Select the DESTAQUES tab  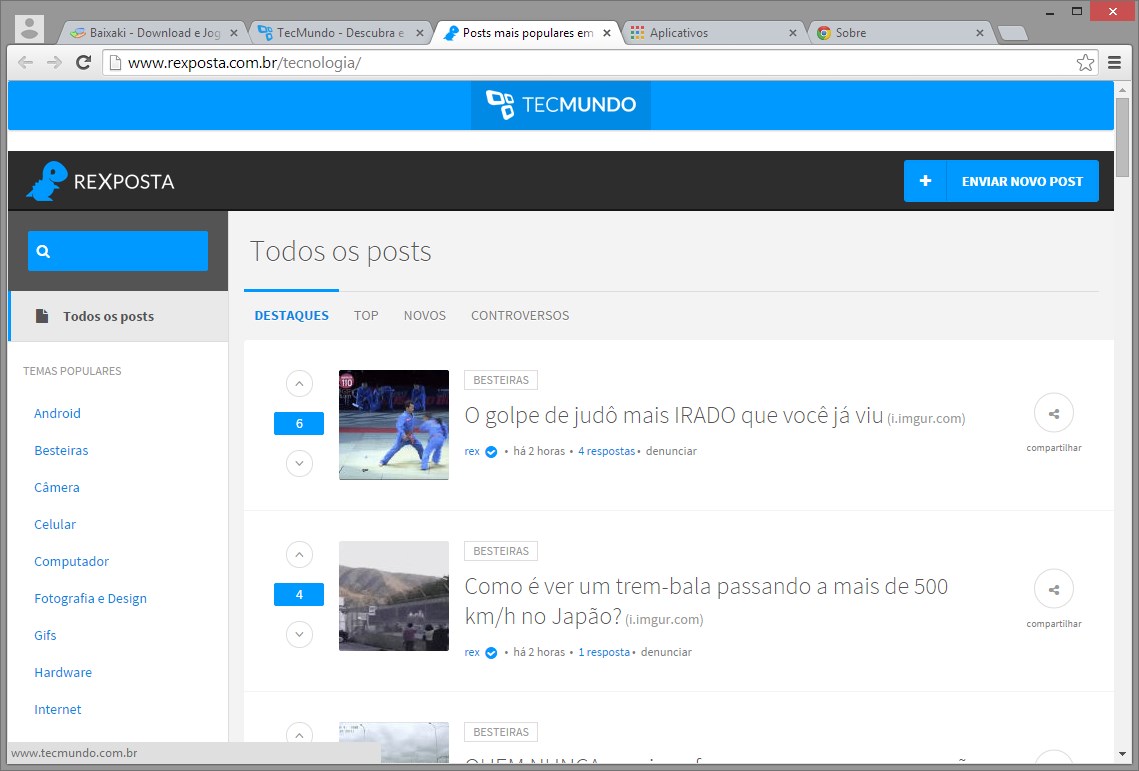click(x=291, y=315)
